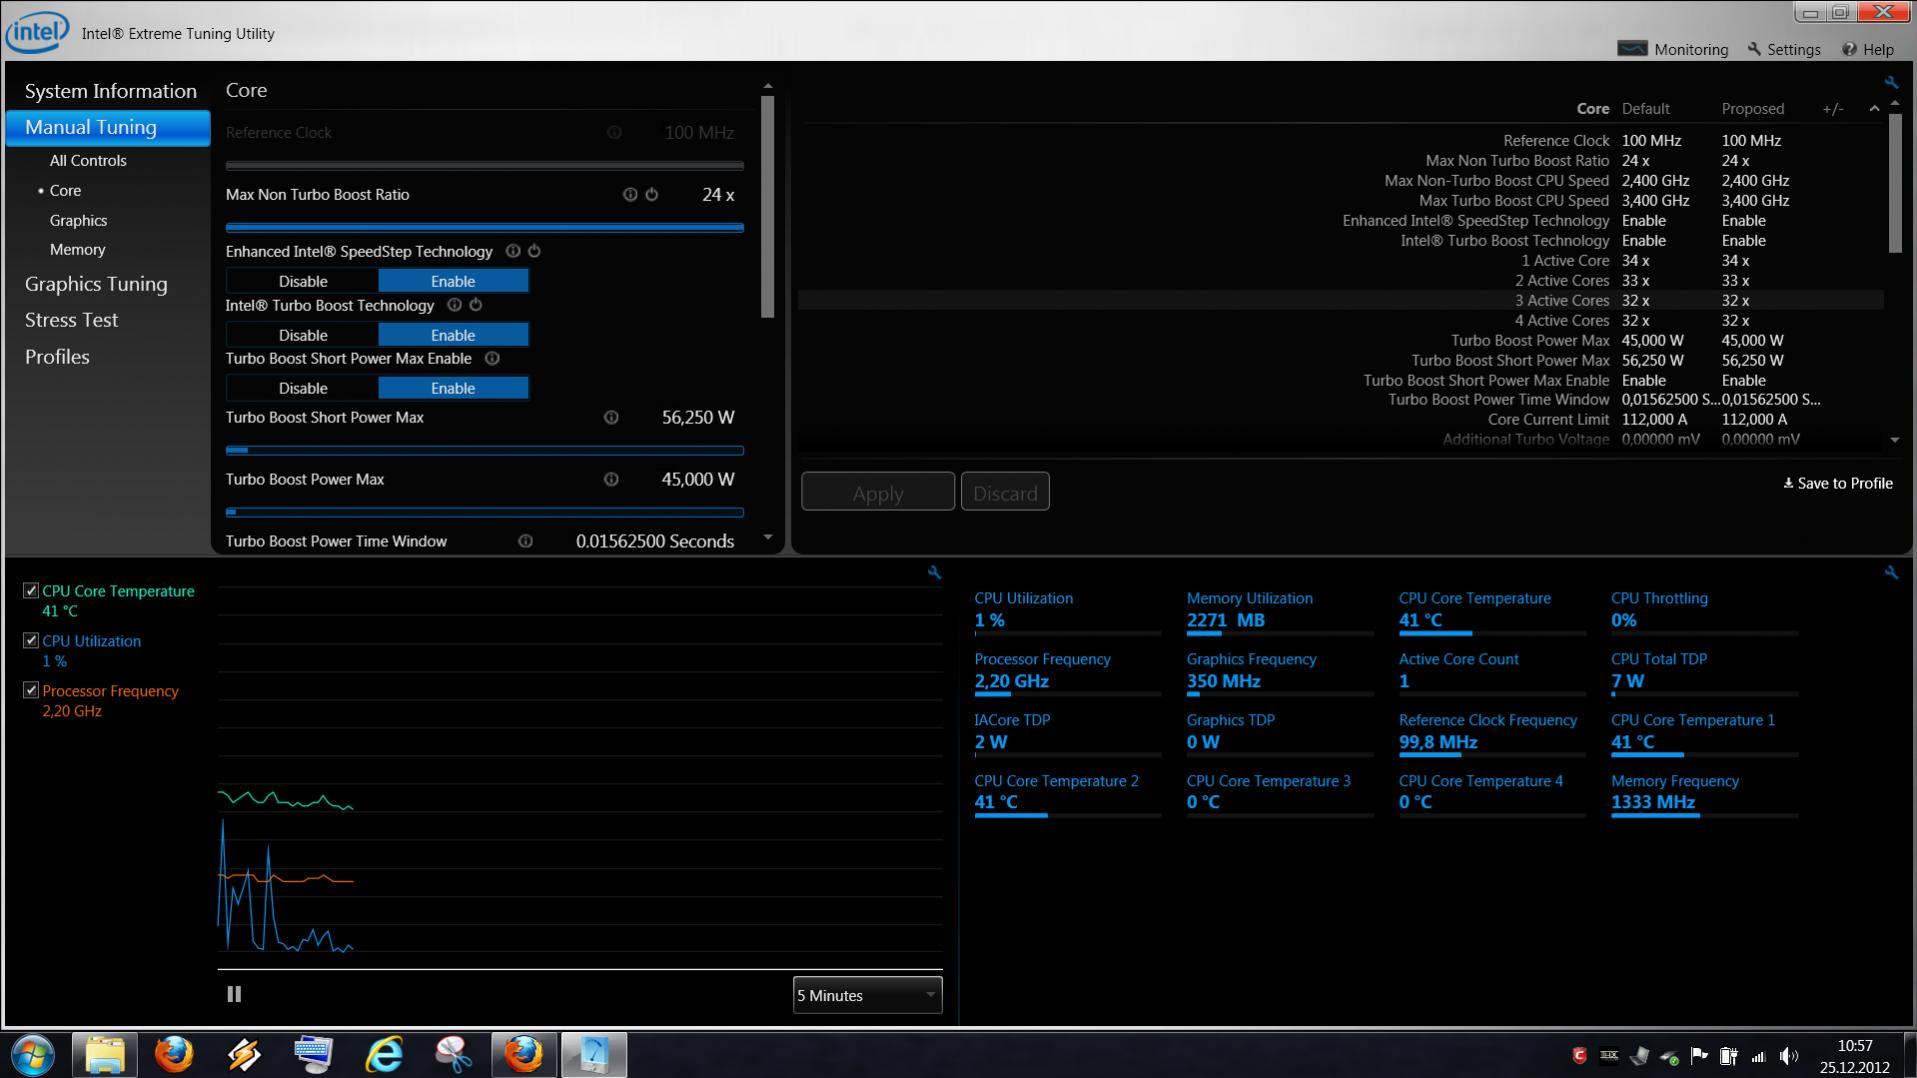Click the Turbo Boost Power Max slider
The height and width of the screenshot is (1078, 1917).
click(x=484, y=512)
